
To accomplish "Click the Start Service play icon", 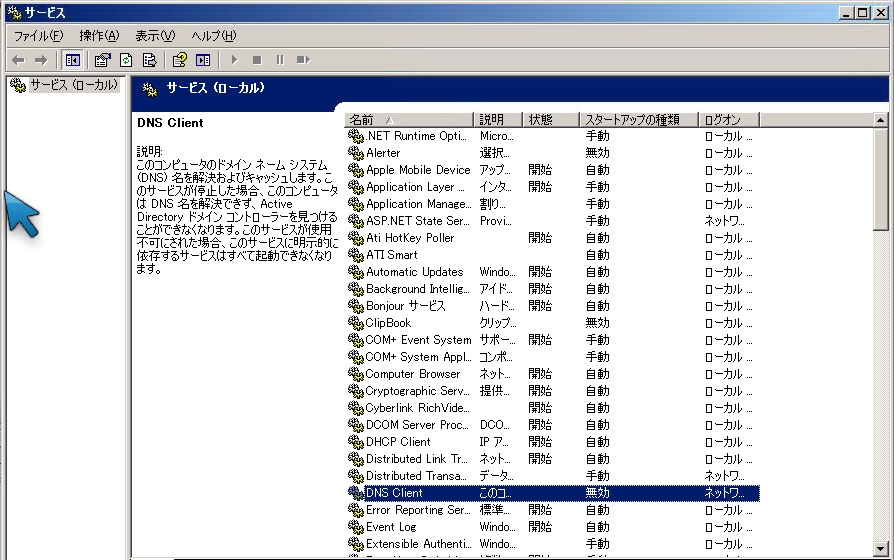I will click(x=234, y=60).
